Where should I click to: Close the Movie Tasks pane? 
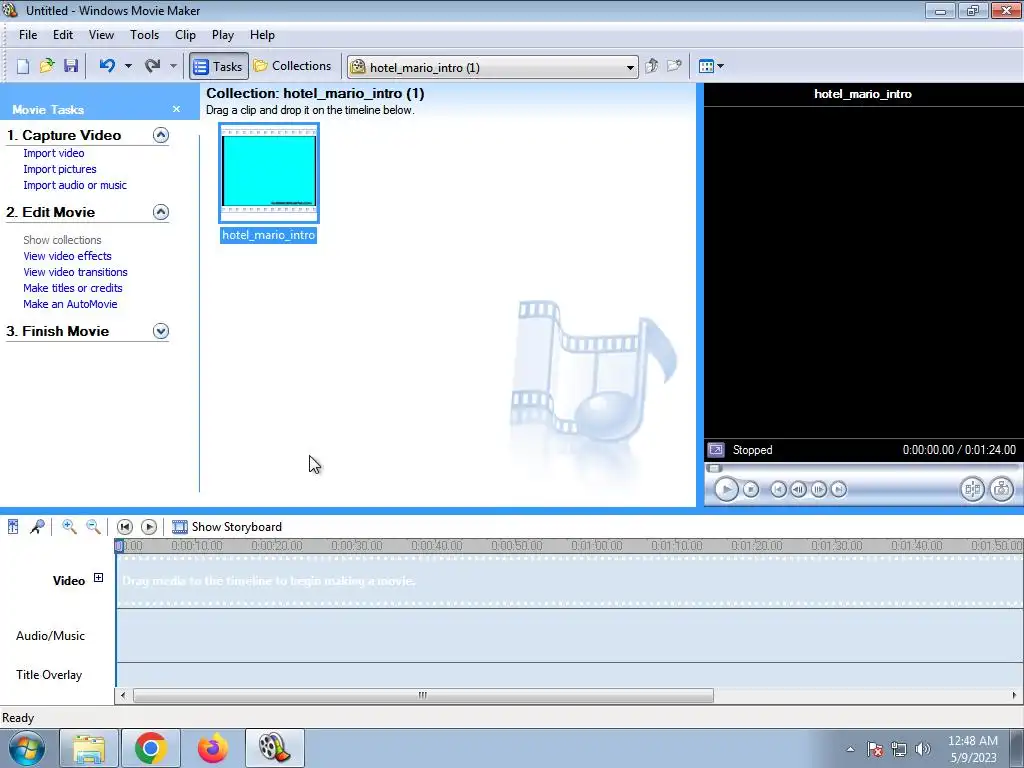(176, 109)
